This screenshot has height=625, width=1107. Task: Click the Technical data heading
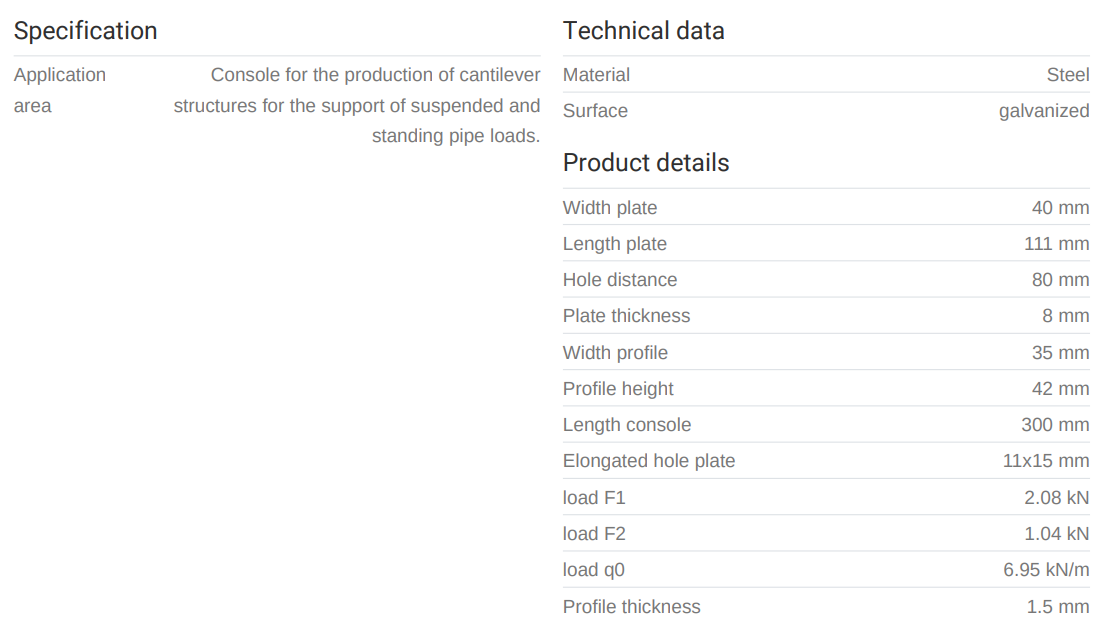click(643, 31)
